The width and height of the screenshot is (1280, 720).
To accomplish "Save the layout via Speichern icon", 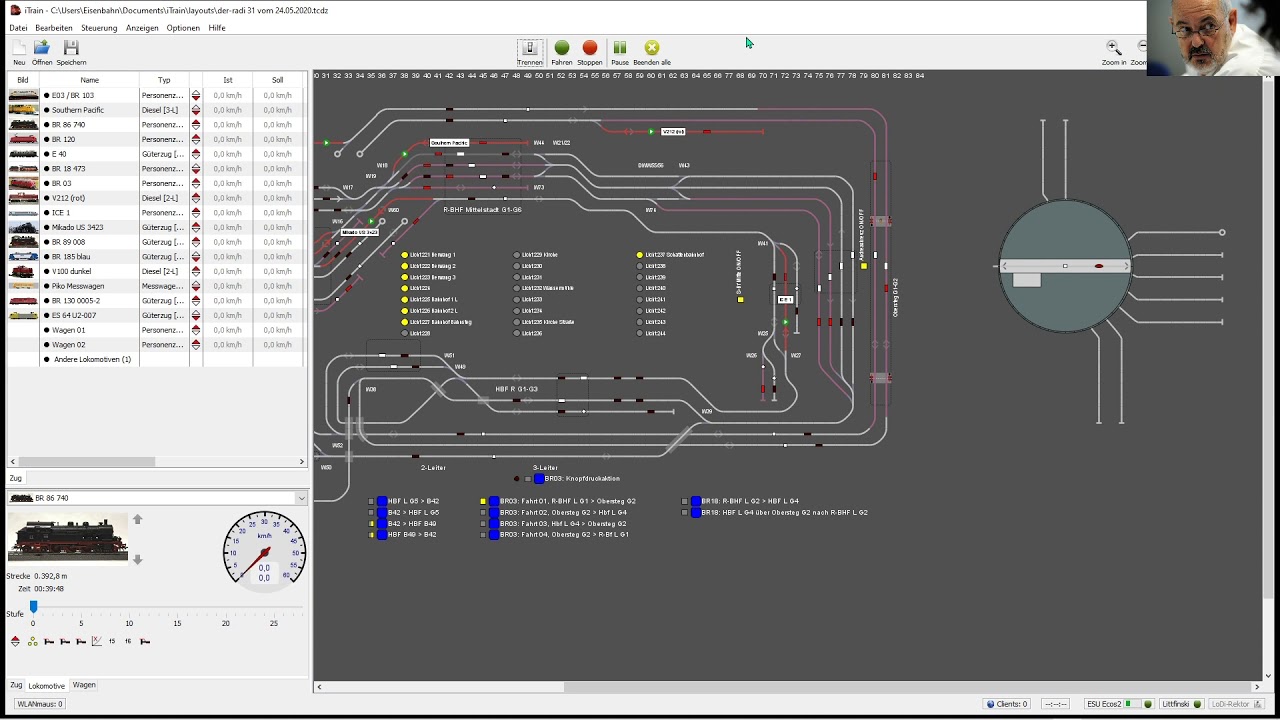I will click(71, 48).
